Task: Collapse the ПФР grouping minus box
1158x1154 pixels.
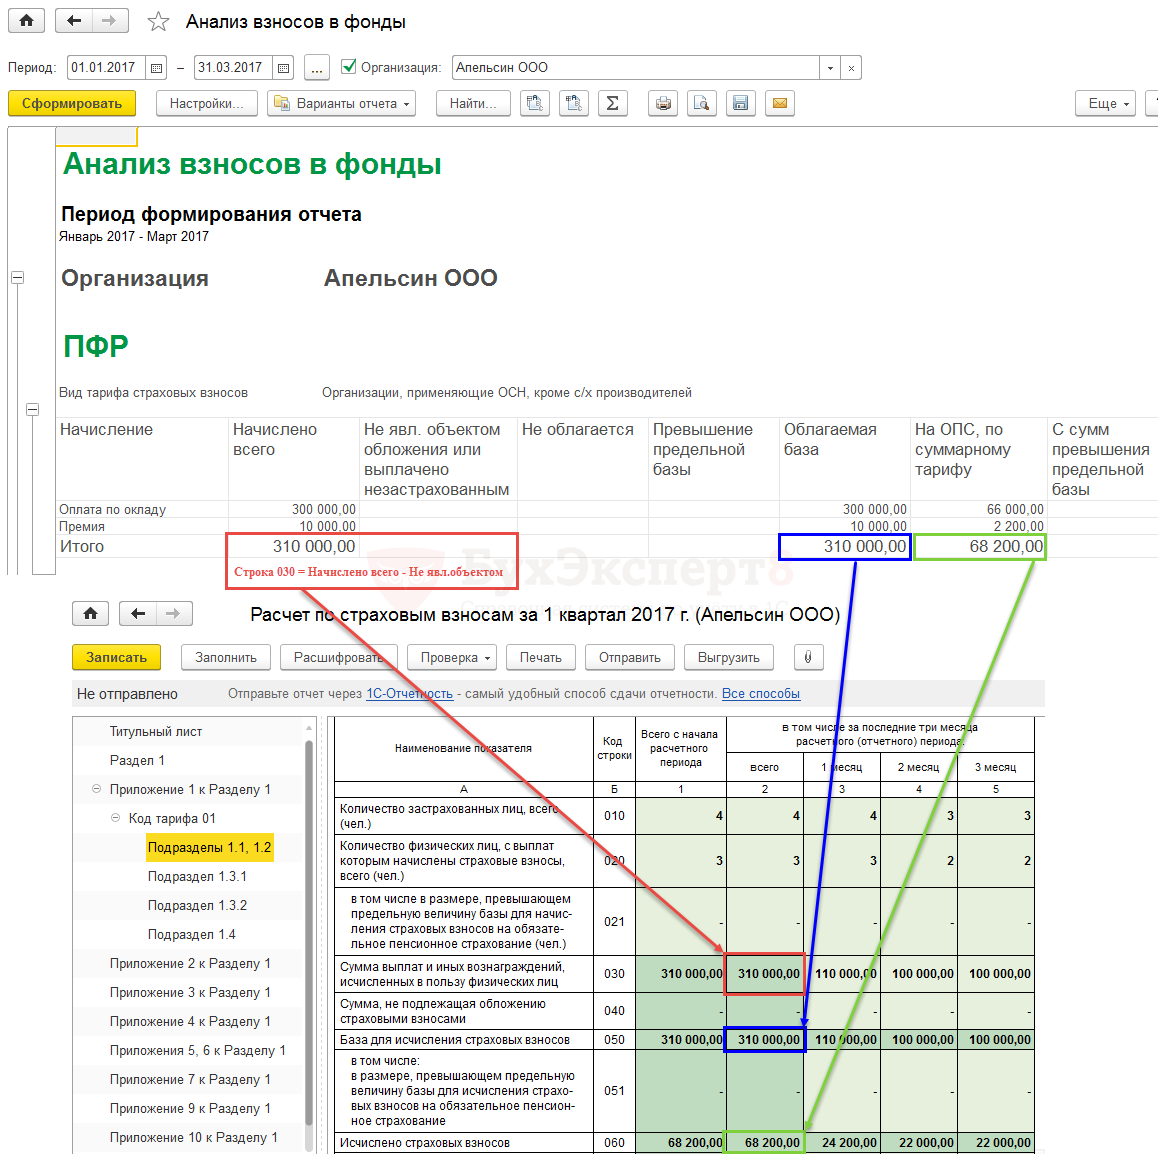Action: [x=32, y=409]
